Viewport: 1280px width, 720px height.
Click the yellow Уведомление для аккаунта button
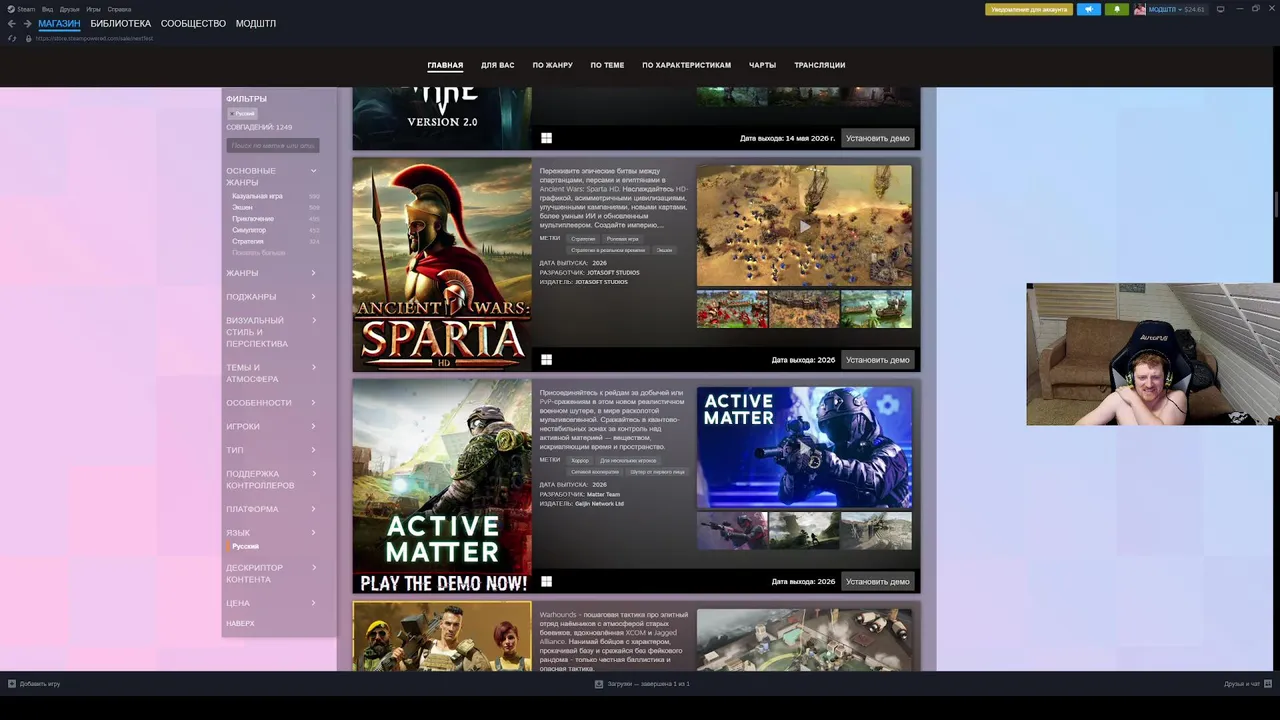pyautogui.click(x=1028, y=9)
